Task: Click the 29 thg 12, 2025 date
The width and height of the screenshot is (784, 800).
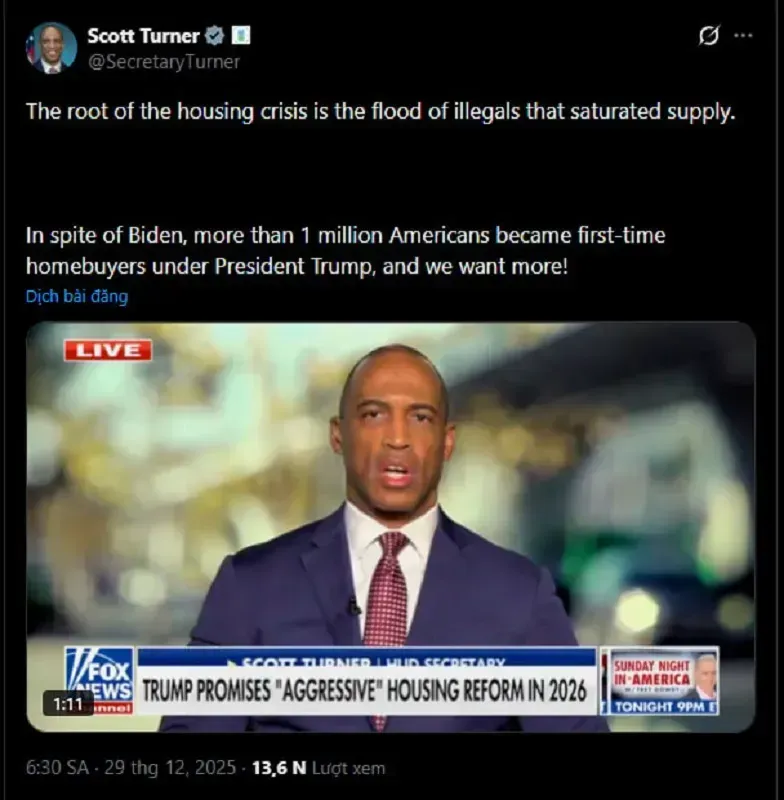Action: click(170, 768)
